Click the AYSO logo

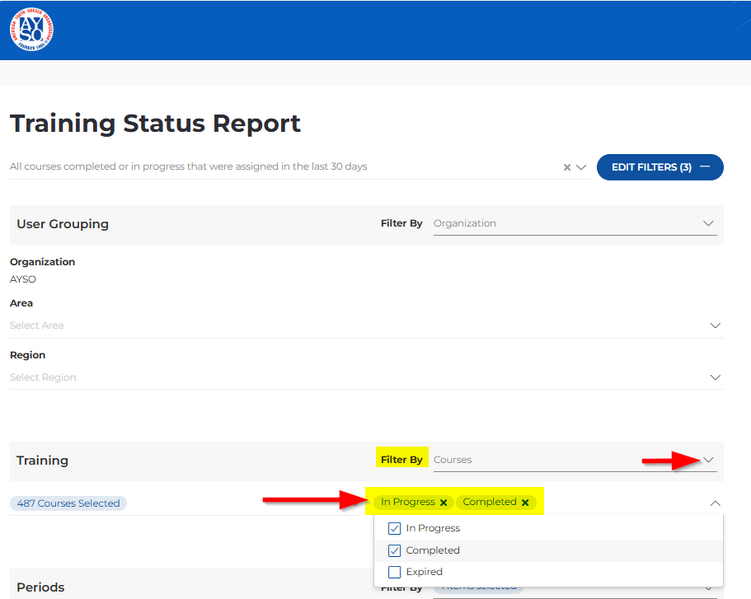click(x=31, y=30)
